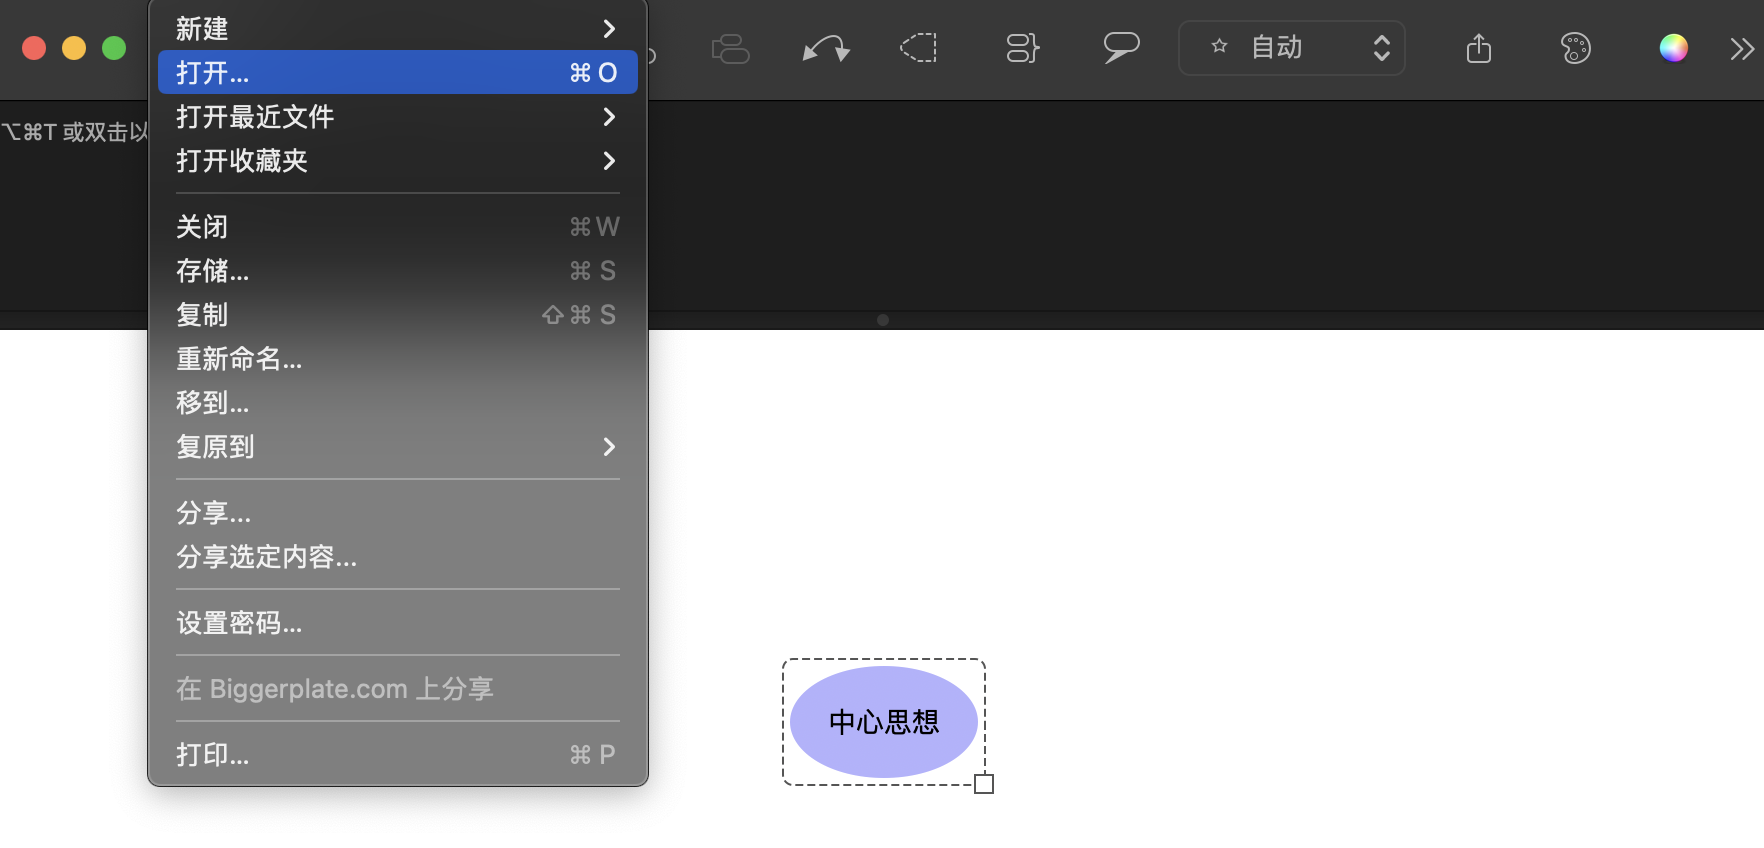1764x848 pixels.
Task: Choose 复制 in the menu
Action: [397, 314]
